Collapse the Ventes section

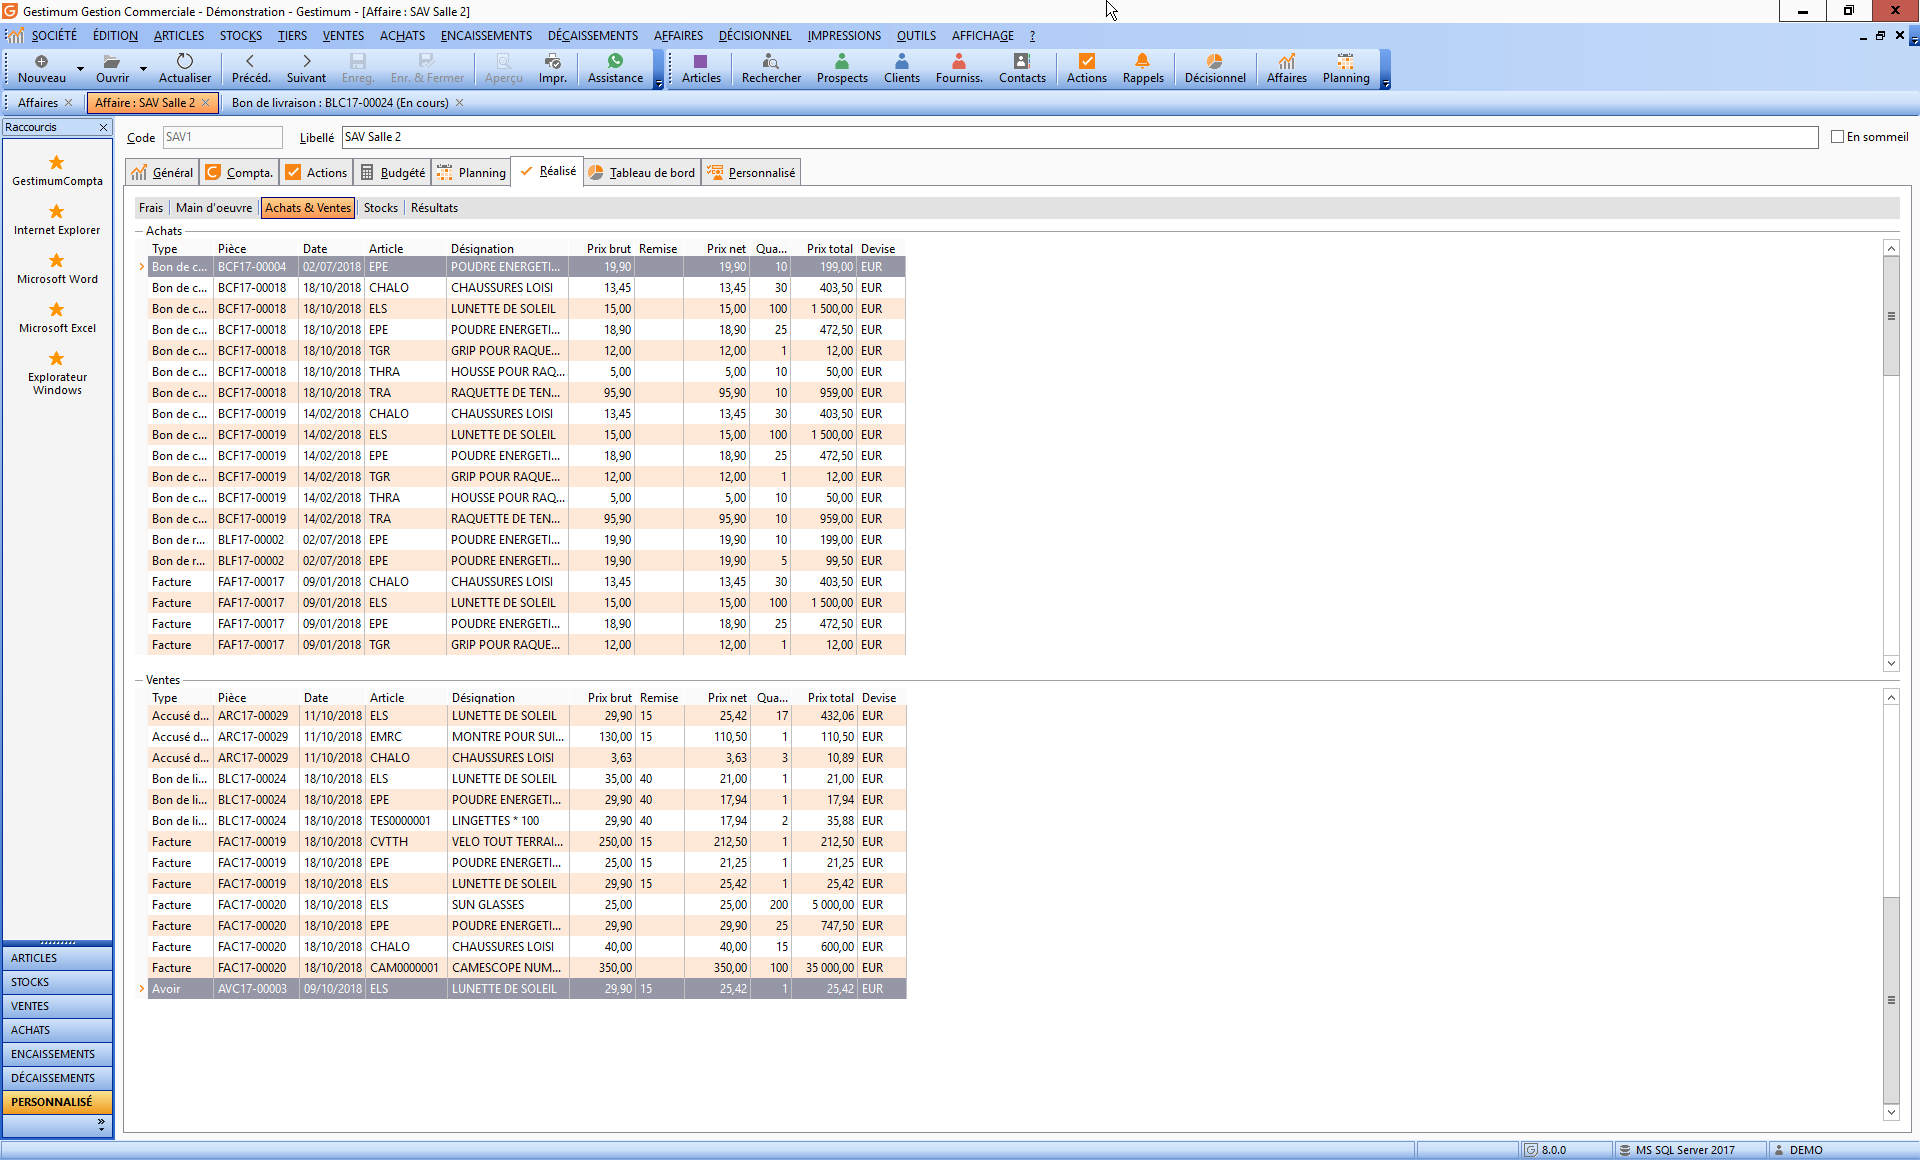pos(139,680)
